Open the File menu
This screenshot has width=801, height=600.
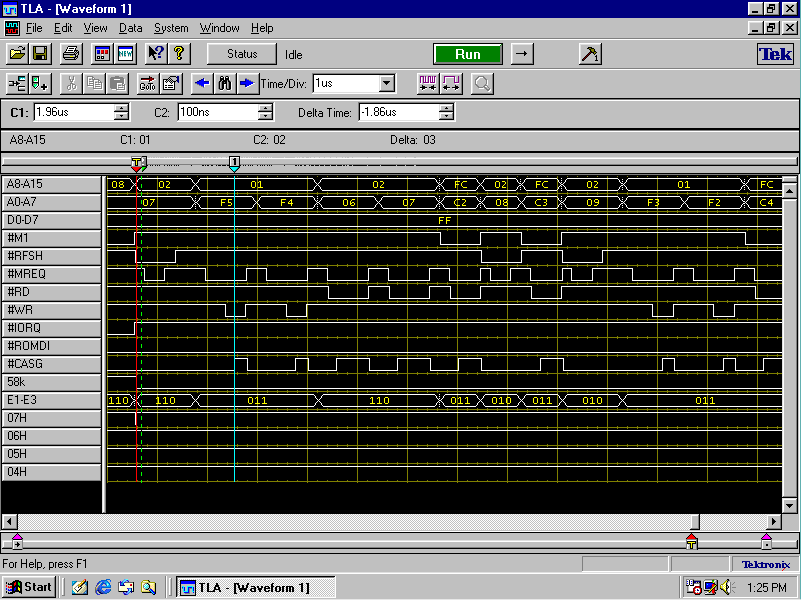coord(34,28)
